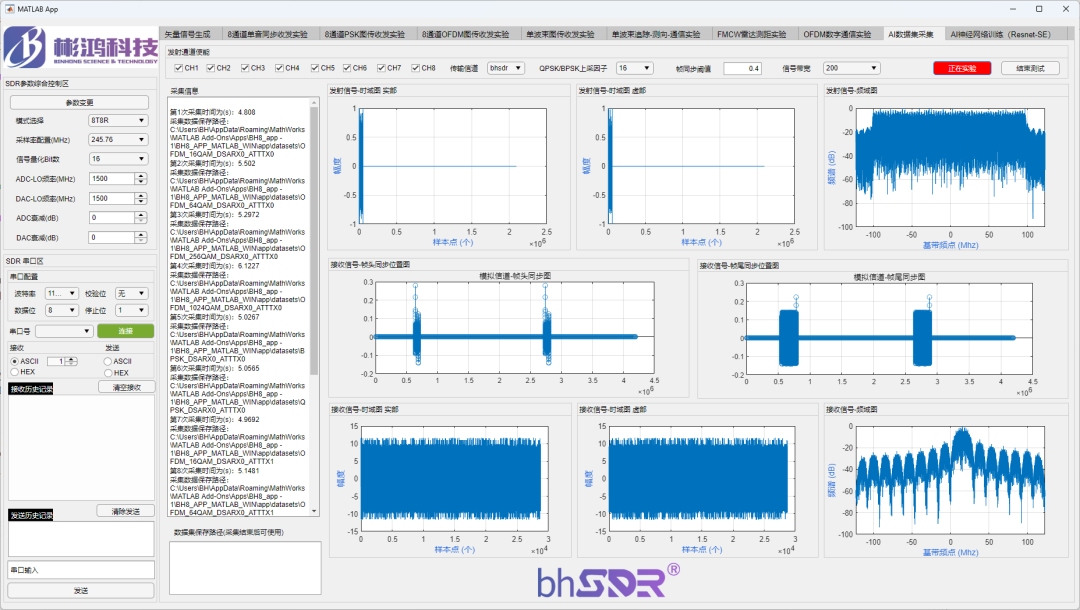Click the red 正在实验 status button
1080x610 pixels.
(x=962, y=68)
